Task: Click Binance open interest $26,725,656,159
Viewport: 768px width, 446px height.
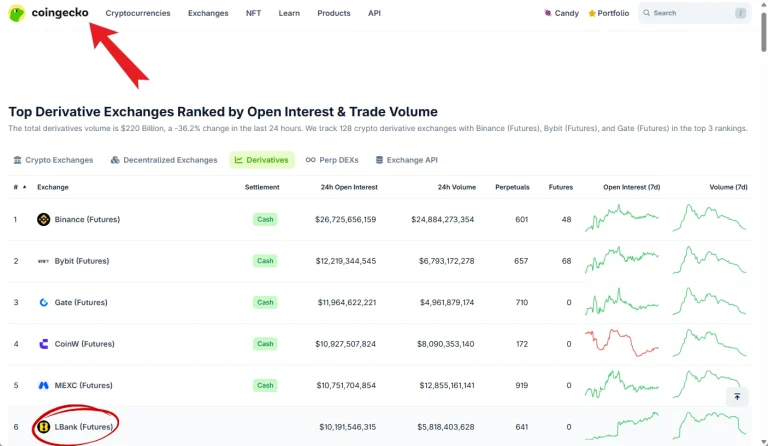Action: pyautogui.click(x=345, y=219)
